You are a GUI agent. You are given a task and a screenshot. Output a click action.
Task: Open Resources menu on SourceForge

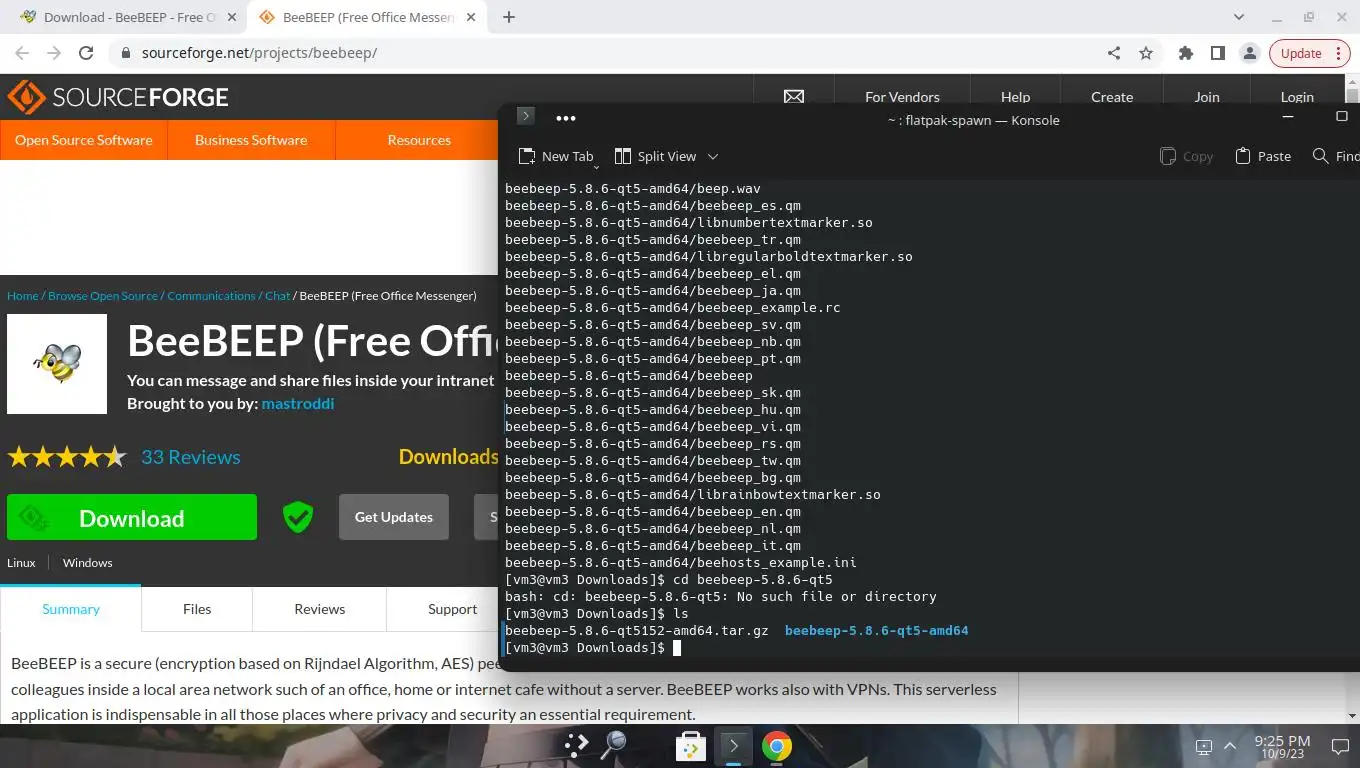point(419,140)
